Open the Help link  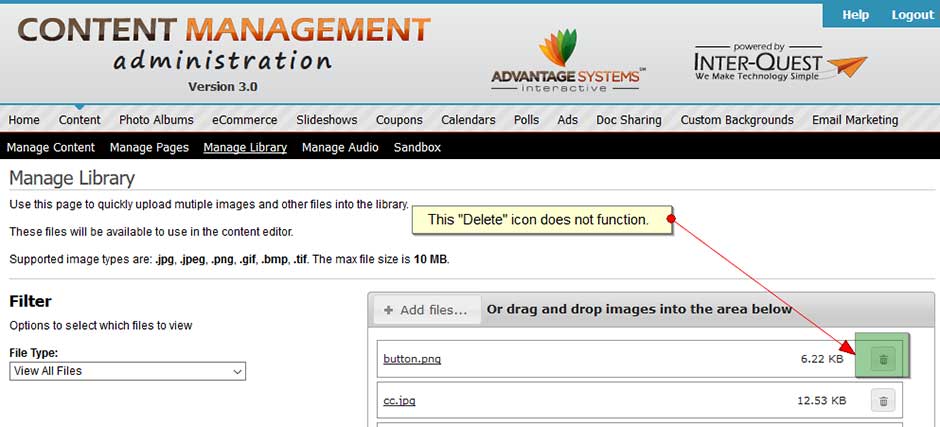(x=855, y=15)
